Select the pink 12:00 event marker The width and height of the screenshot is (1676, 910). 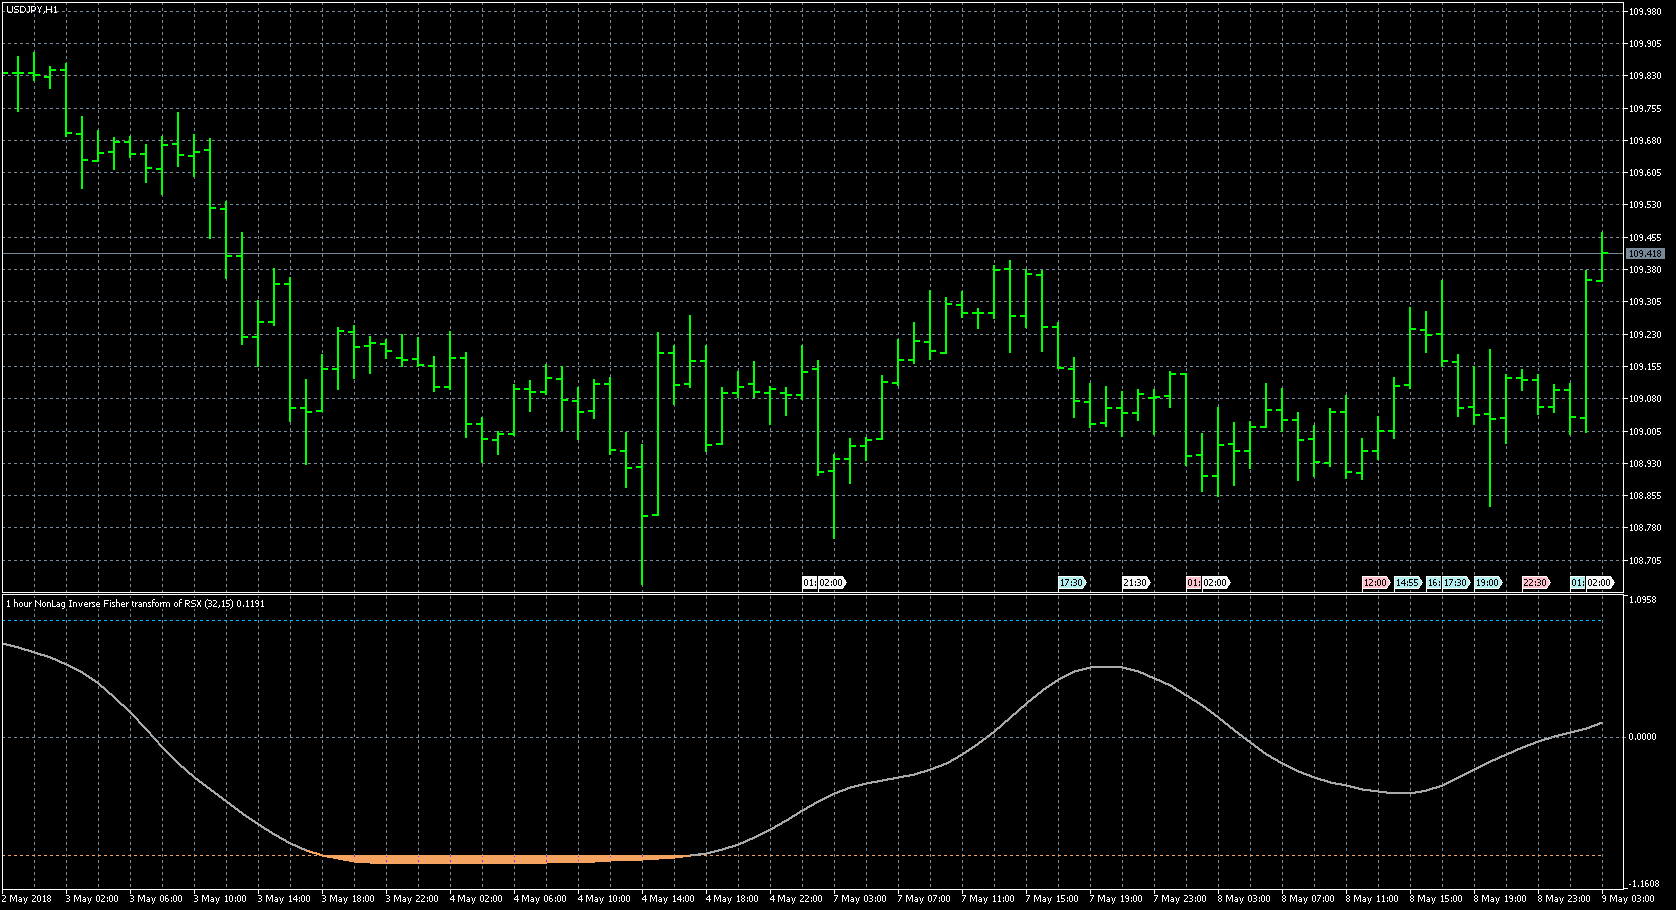coord(1375,583)
